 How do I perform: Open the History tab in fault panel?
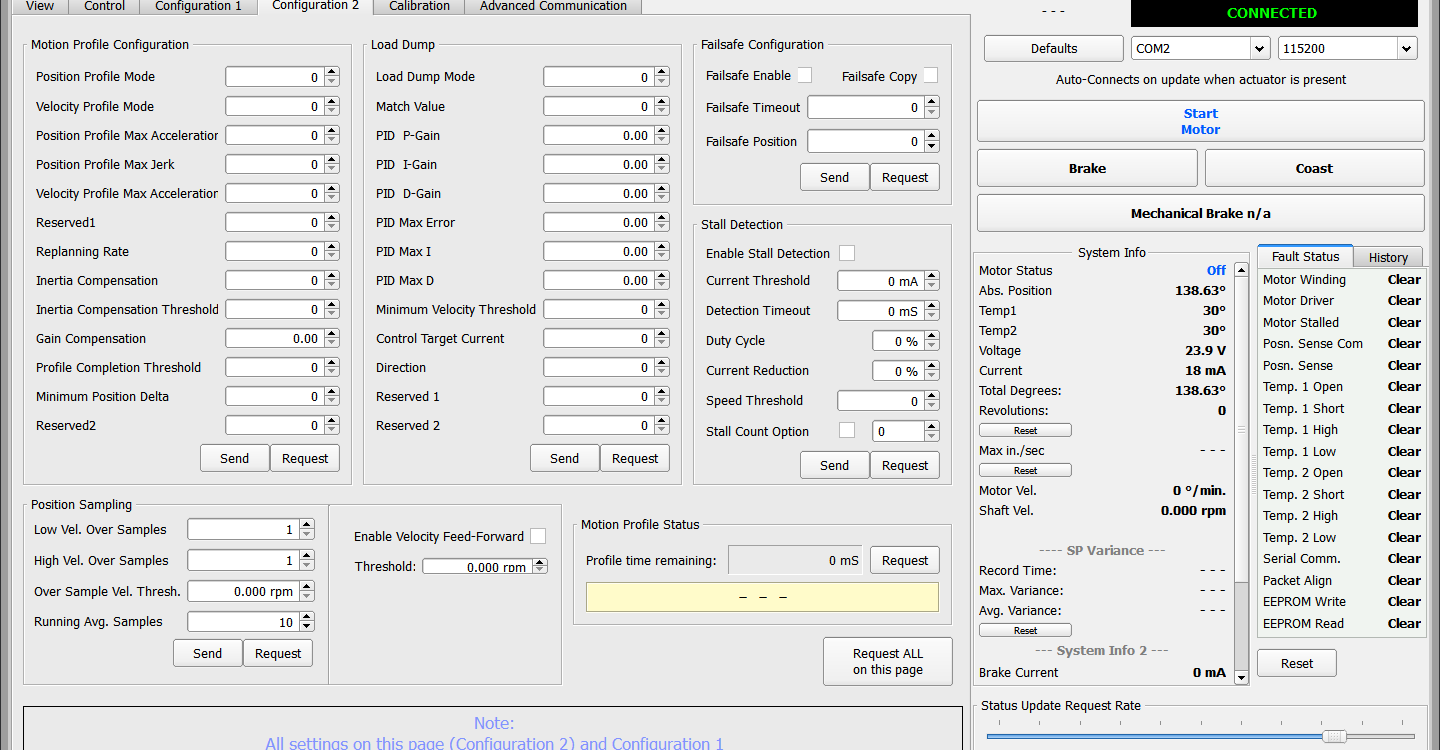click(x=1388, y=257)
